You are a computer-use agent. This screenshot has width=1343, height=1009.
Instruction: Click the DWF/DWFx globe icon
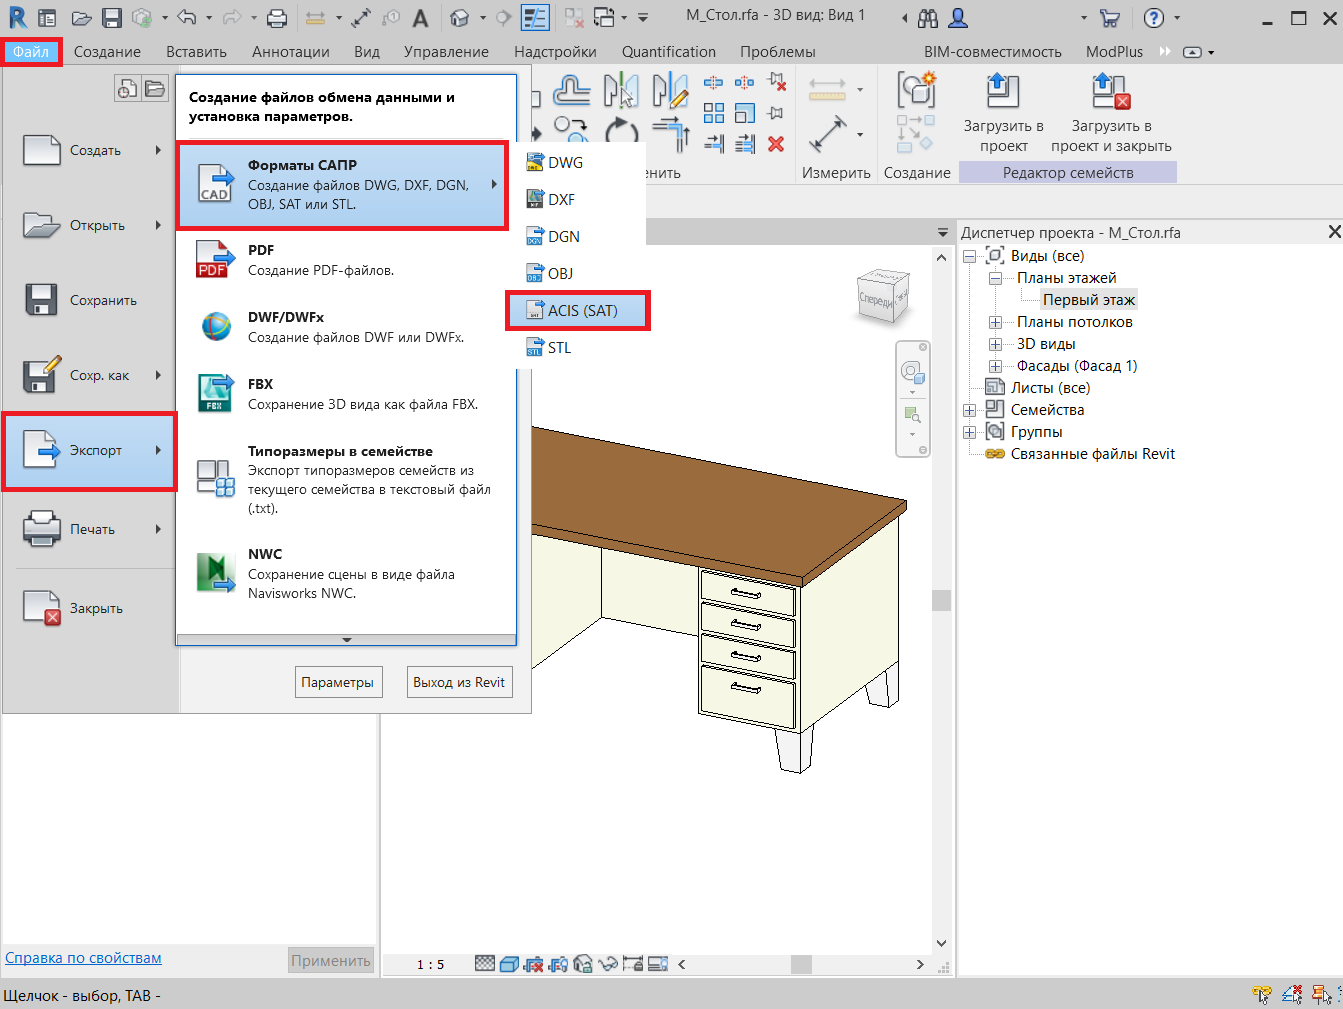[x=216, y=326]
